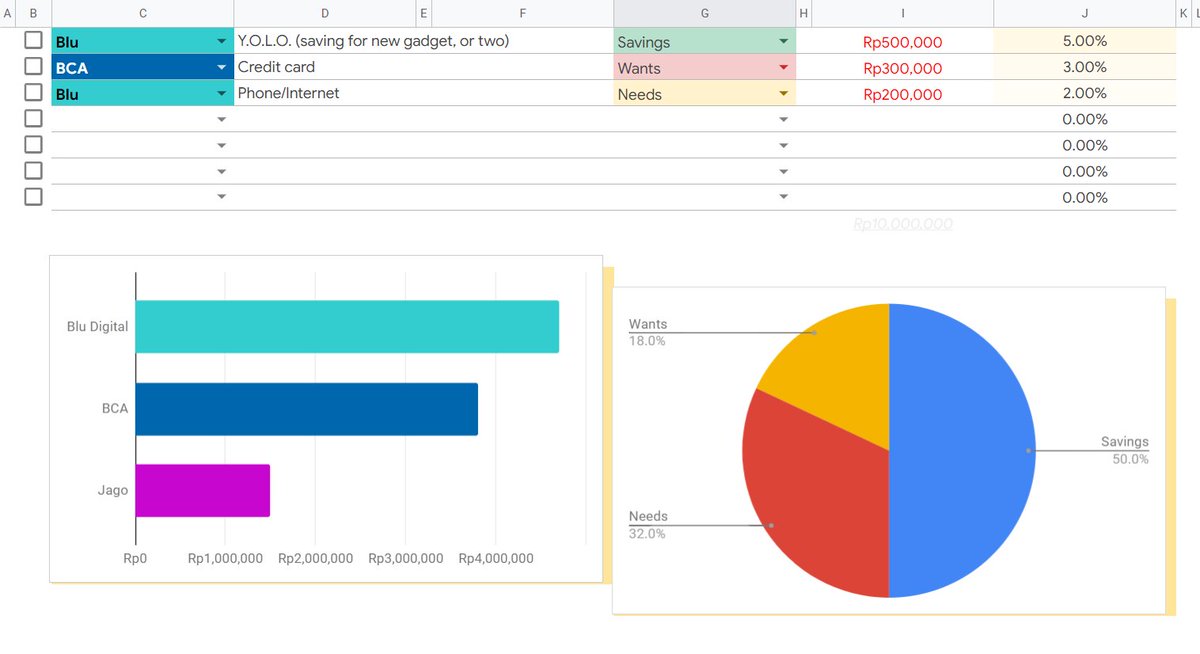Viewport: 1200px width, 654px height.
Task: Select the Credit card description cell
Action: [424, 67]
